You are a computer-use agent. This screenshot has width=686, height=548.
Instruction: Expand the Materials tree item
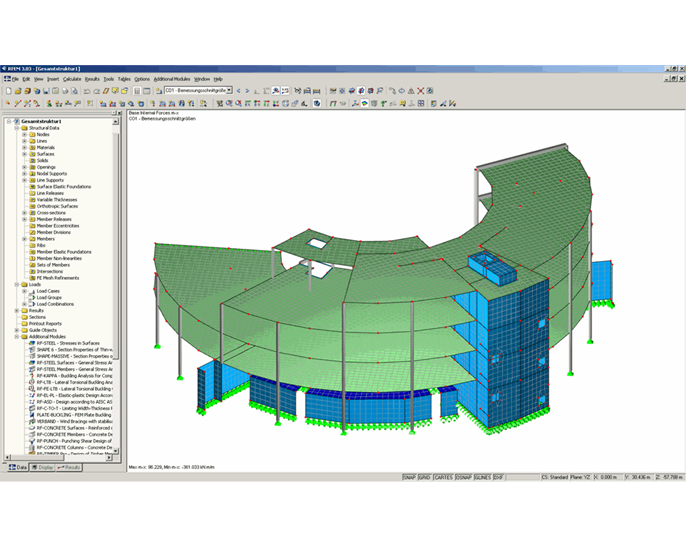[24, 148]
